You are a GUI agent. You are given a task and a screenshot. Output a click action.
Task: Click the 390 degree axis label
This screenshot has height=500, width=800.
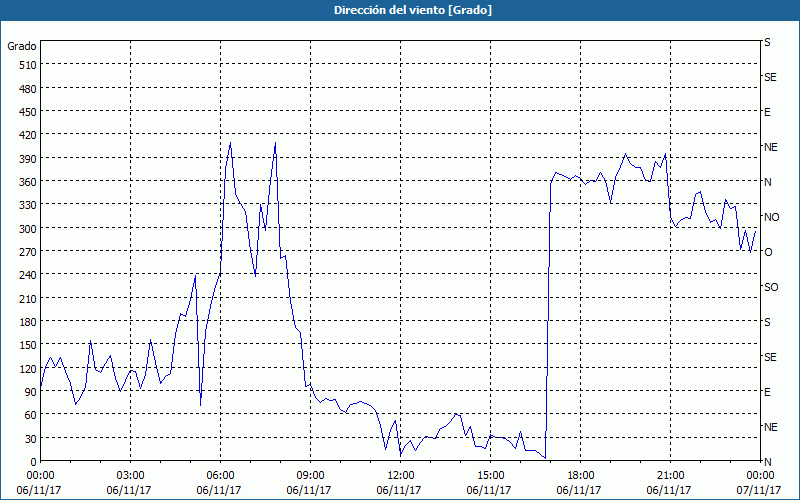point(28,159)
